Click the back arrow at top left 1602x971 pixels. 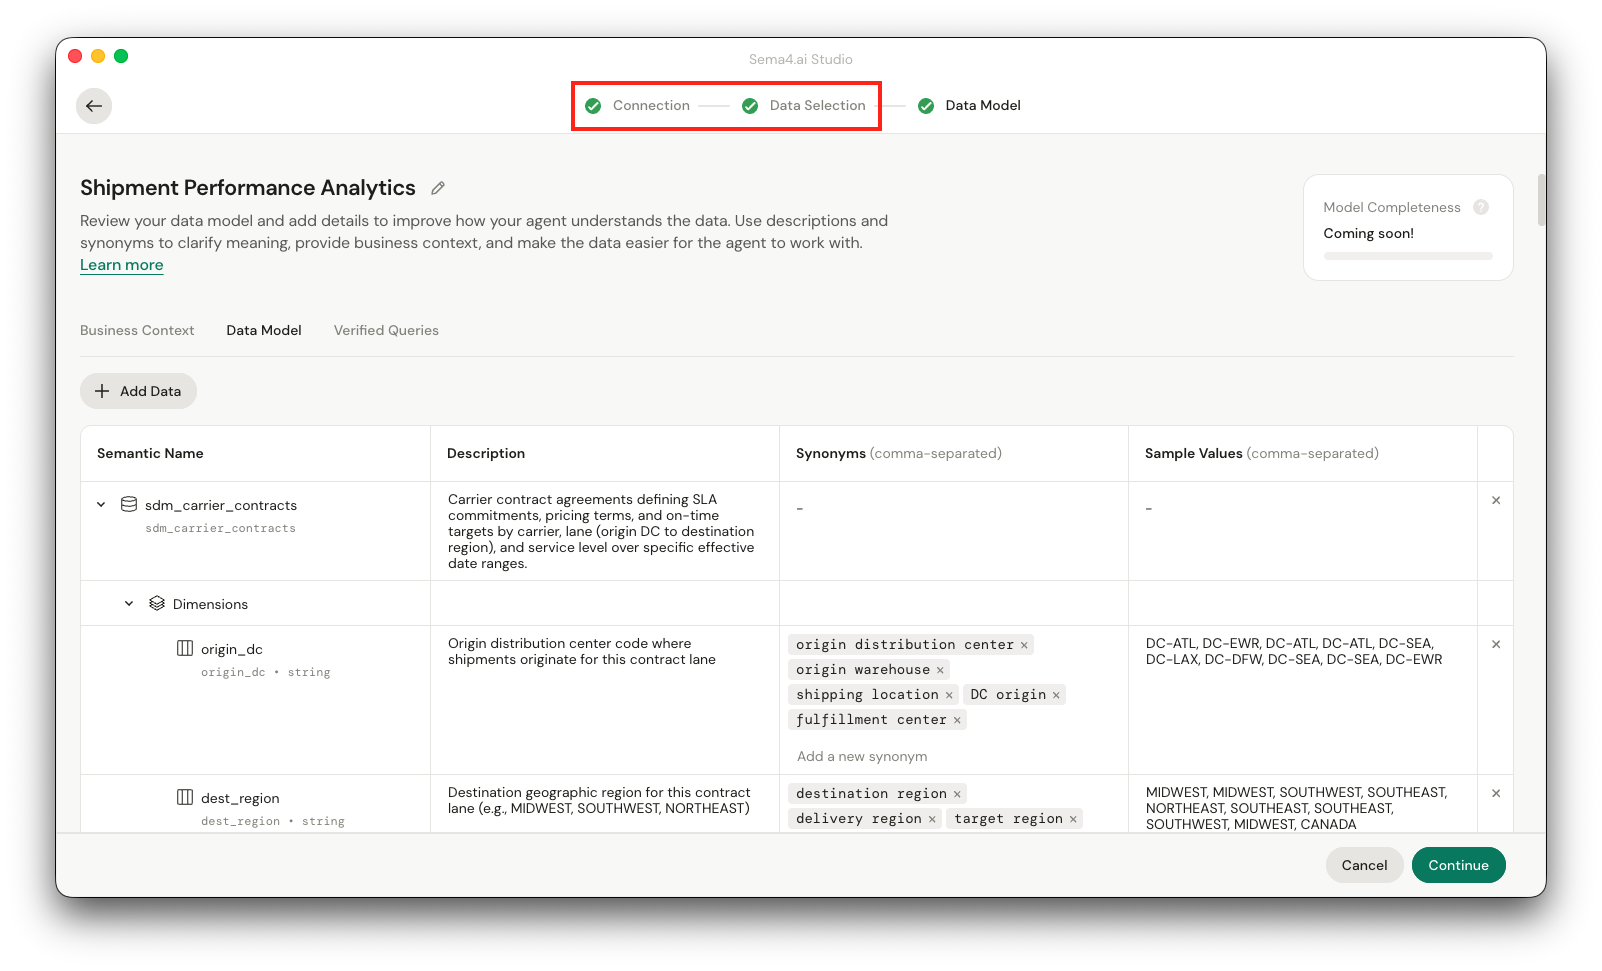click(x=94, y=105)
